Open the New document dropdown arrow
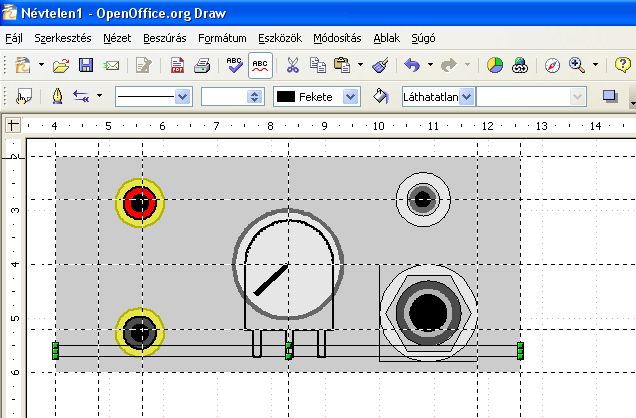This screenshot has width=636, height=418. pyautogui.click(x=41, y=64)
